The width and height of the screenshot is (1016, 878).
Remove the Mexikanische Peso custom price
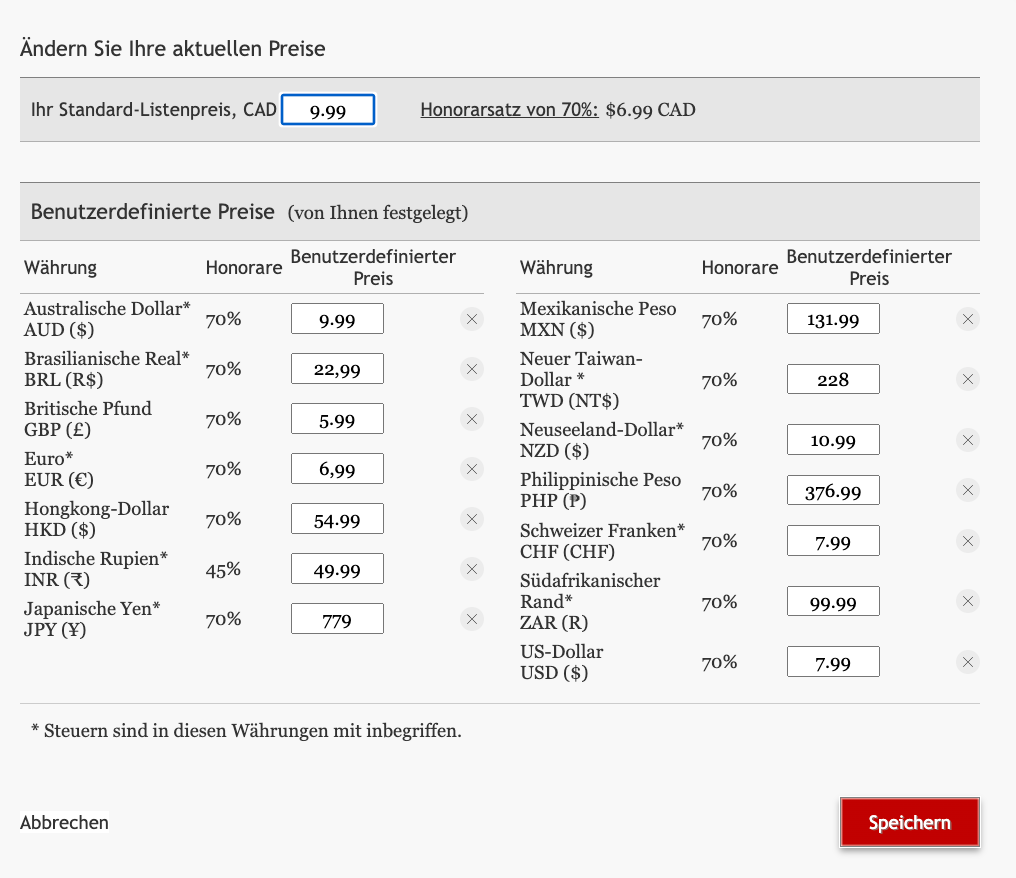click(x=967, y=318)
